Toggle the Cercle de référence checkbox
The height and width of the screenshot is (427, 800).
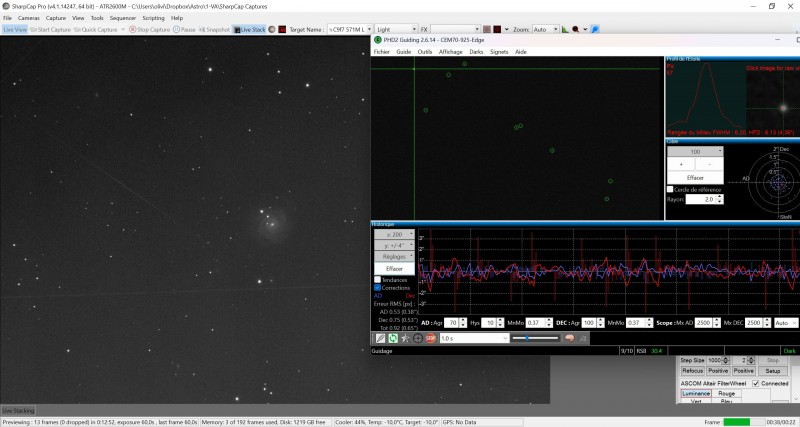(x=670, y=189)
